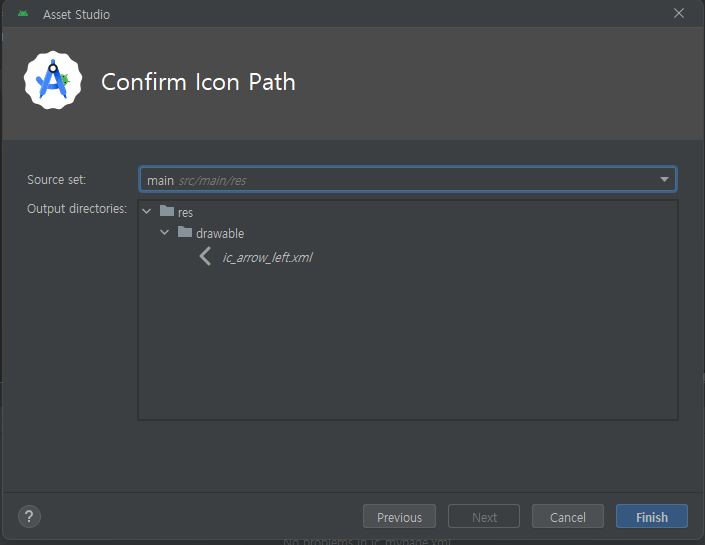Click the disabled Next button
Screen dimensions: 705x545
tap(484, 516)
